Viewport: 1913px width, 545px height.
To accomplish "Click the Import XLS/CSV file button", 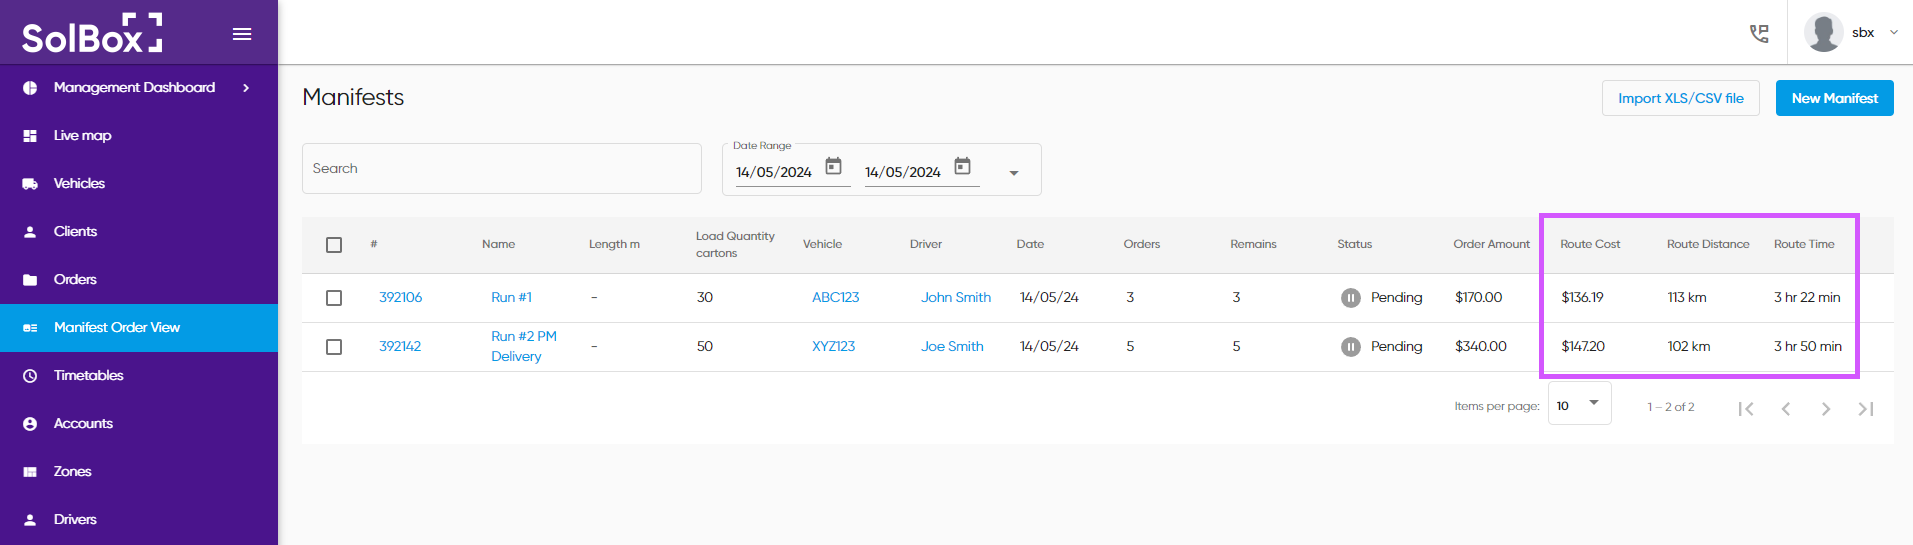I will coord(1680,98).
